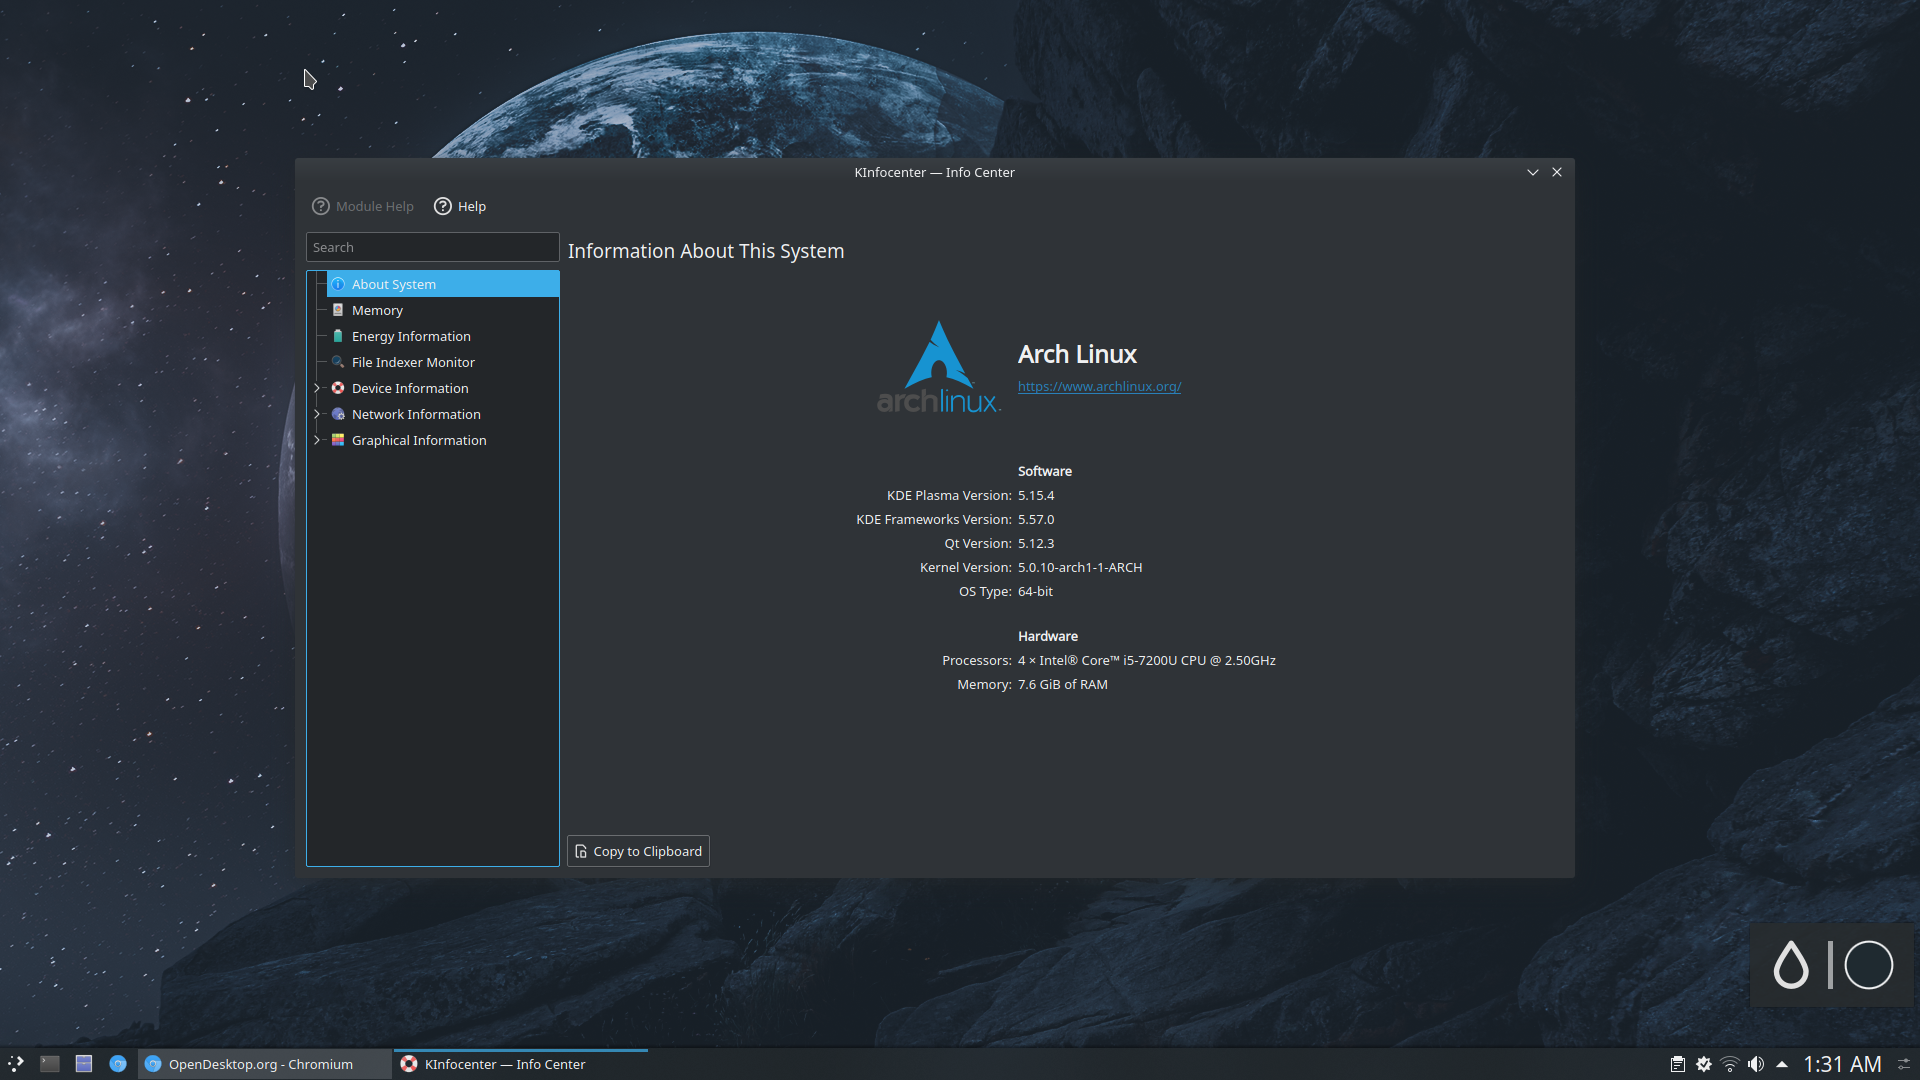Launch Chromium from the pinned panel icon

coord(118,1064)
